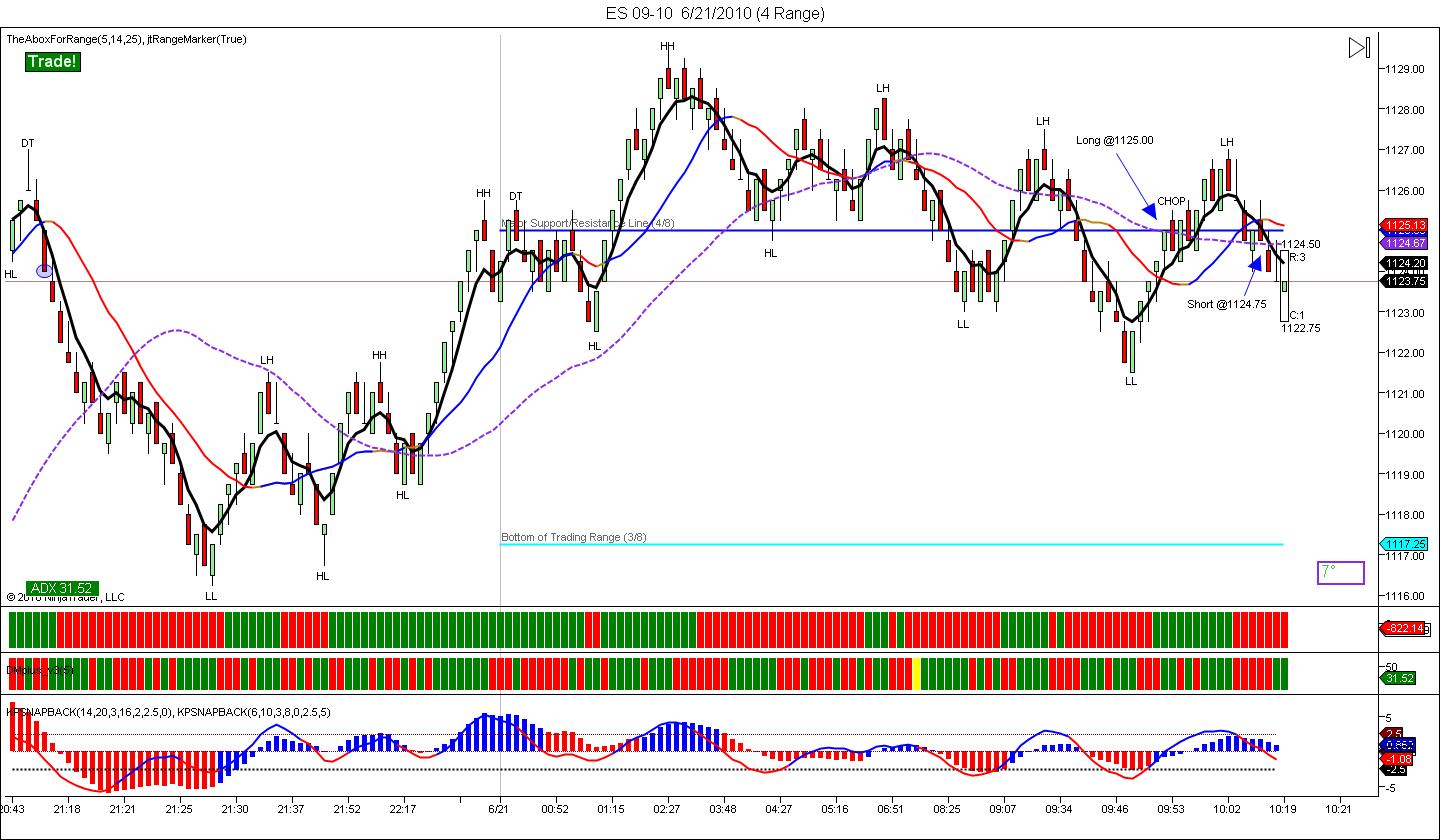Viewport: 1440px width, 840px height.
Task: Click the green 31.52 indicator marker
Action: pyautogui.click(x=1397, y=678)
